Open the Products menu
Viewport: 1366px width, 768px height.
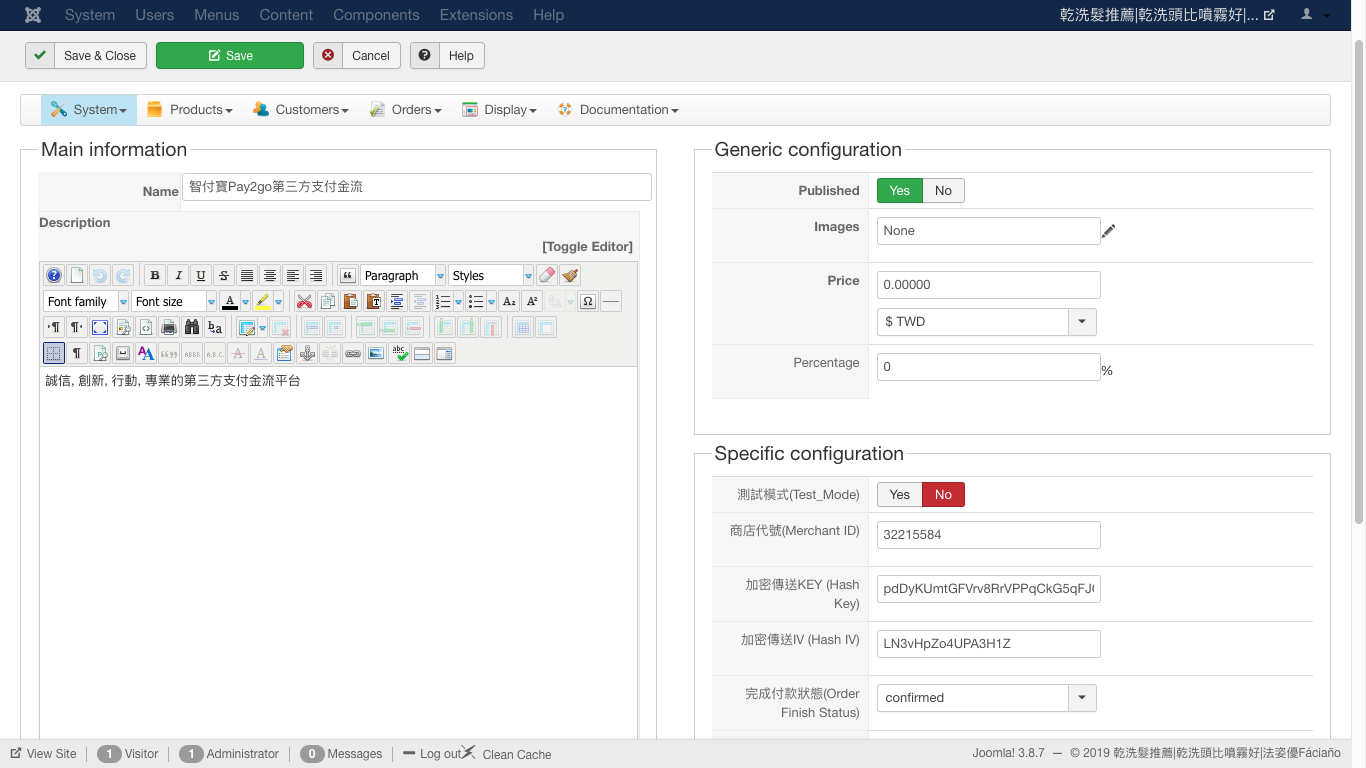pos(190,110)
